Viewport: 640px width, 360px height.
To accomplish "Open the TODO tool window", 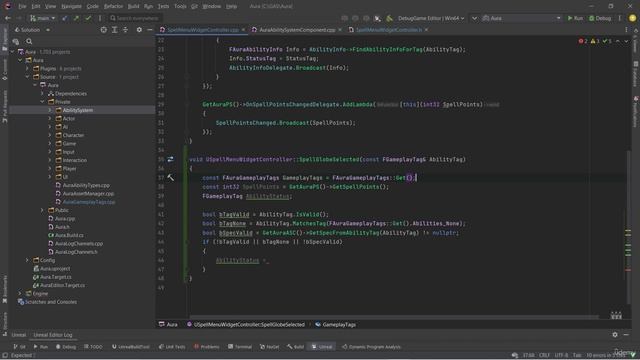I will pyautogui.click(x=93, y=347).
